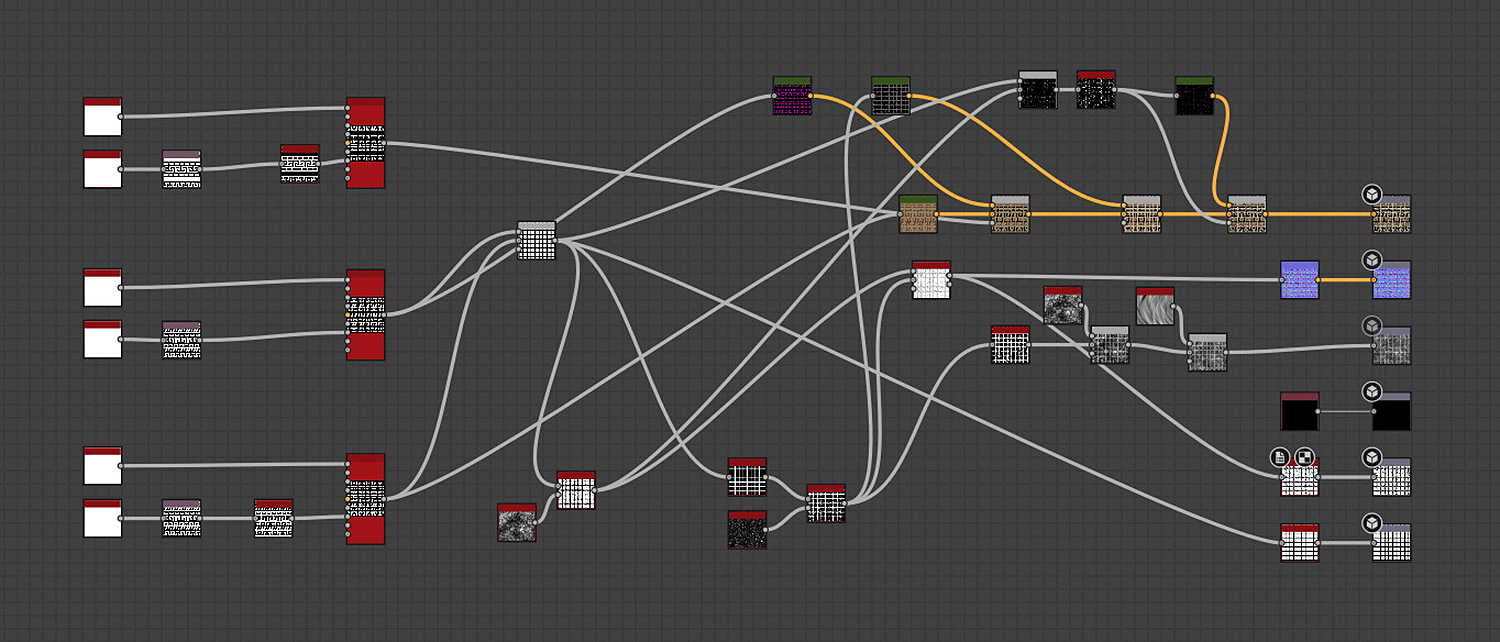Select the green-header brown brick node

[918, 214]
